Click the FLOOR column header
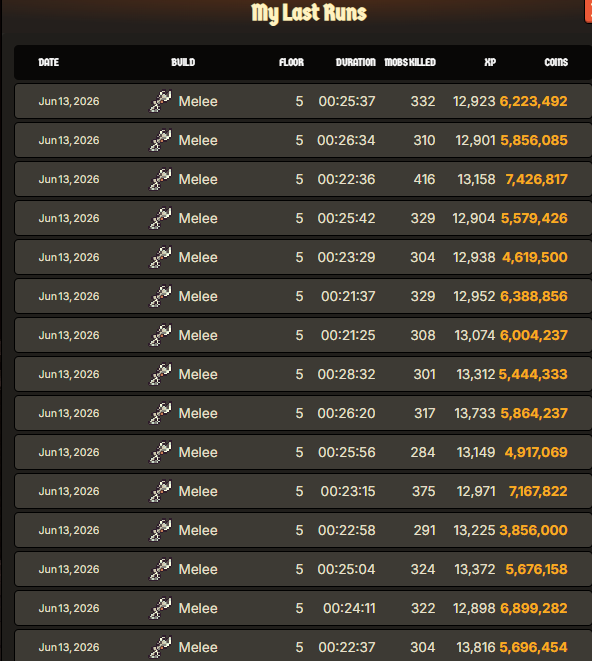 (291, 62)
